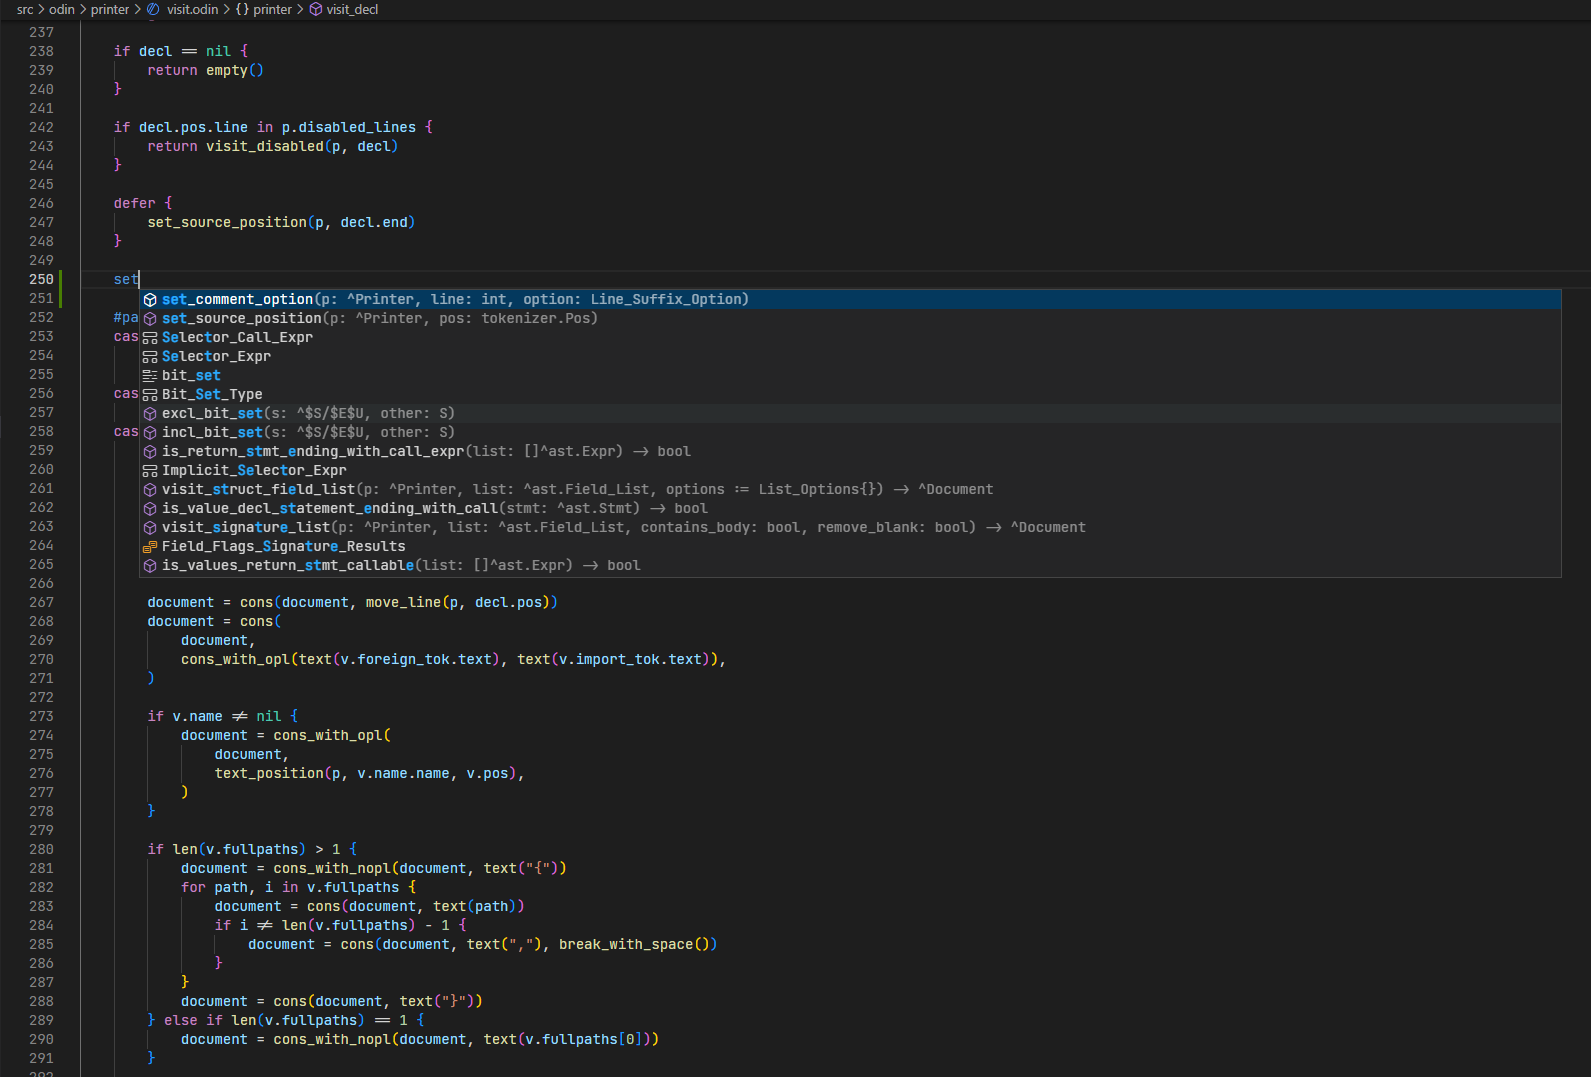
Task: Place cursor on set_source_position call in defer block
Action: click(227, 223)
